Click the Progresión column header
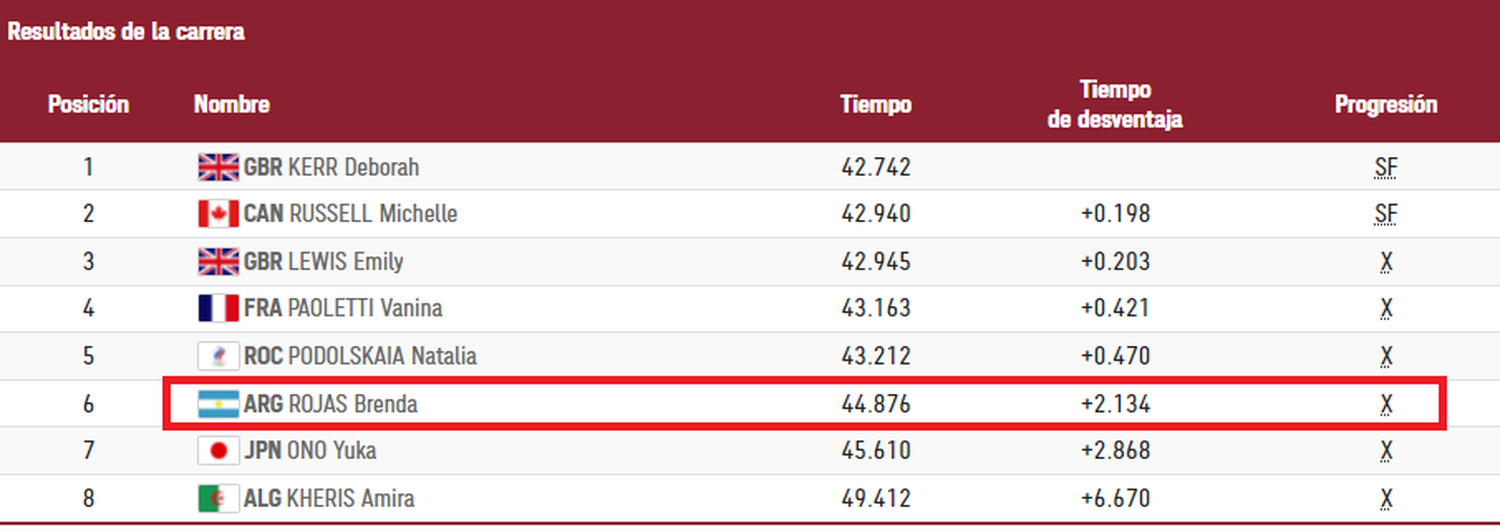The width and height of the screenshot is (1500, 530). (1385, 104)
